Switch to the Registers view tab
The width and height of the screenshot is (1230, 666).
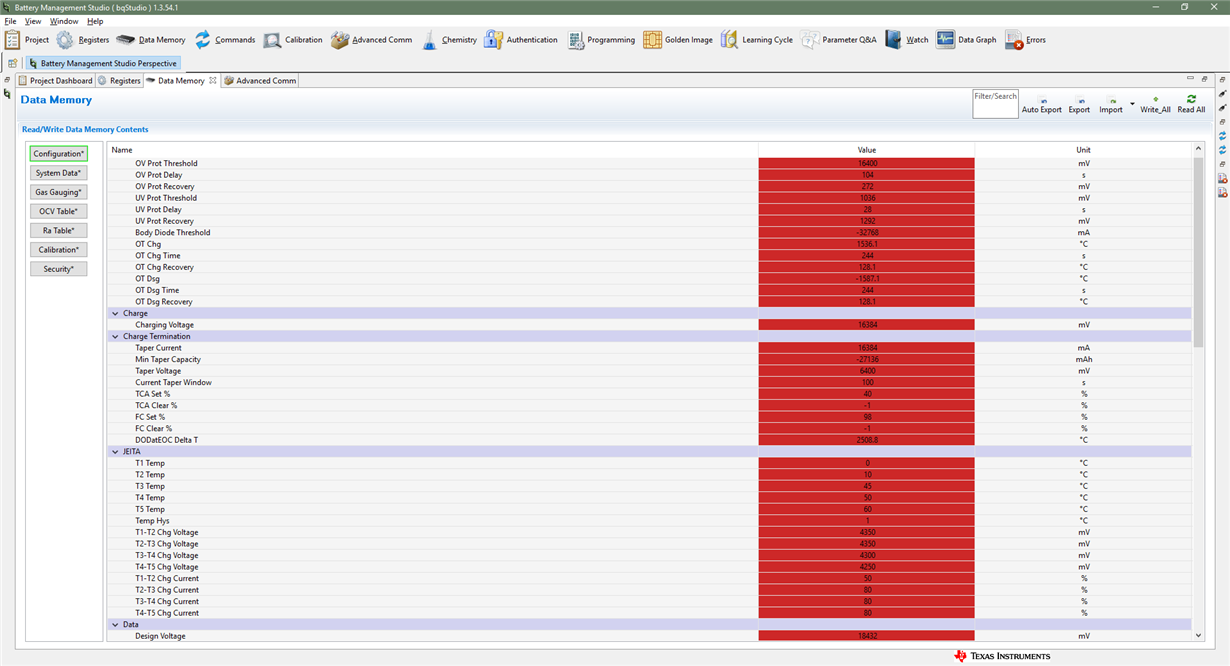119,80
